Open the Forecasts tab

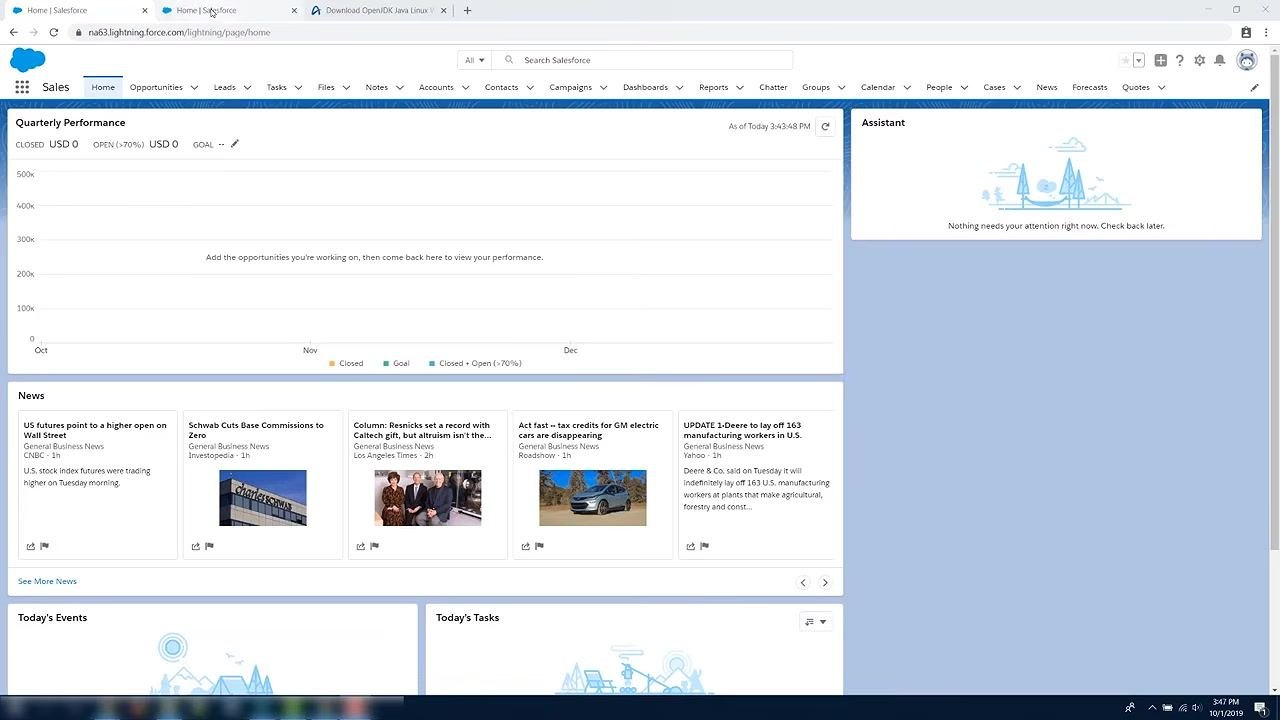coord(1089,87)
